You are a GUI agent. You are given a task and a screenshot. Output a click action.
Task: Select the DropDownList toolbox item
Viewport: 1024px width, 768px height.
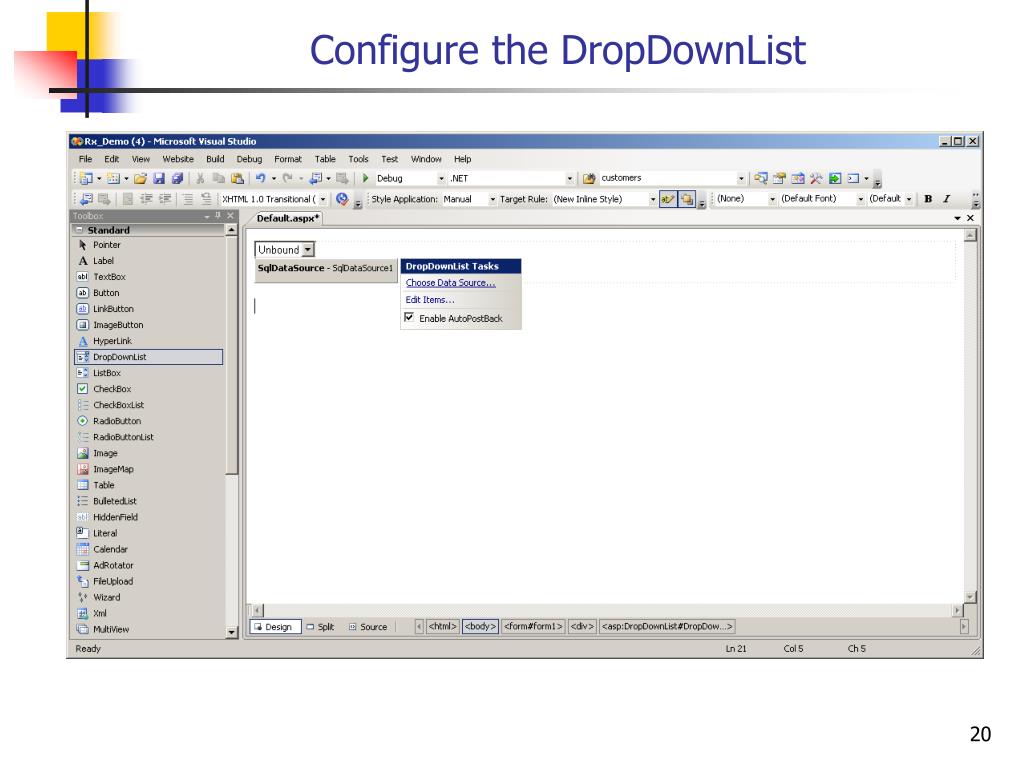coord(149,357)
